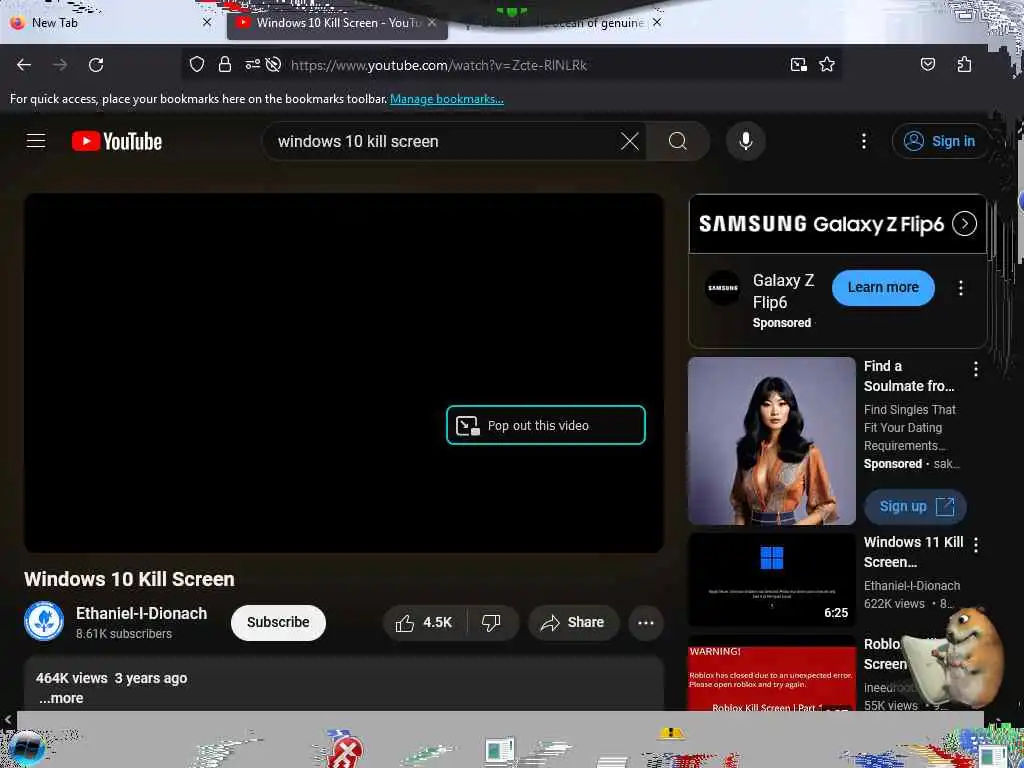Subscribe to Ethaniel-I-Dionach

click(x=278, y=622)
